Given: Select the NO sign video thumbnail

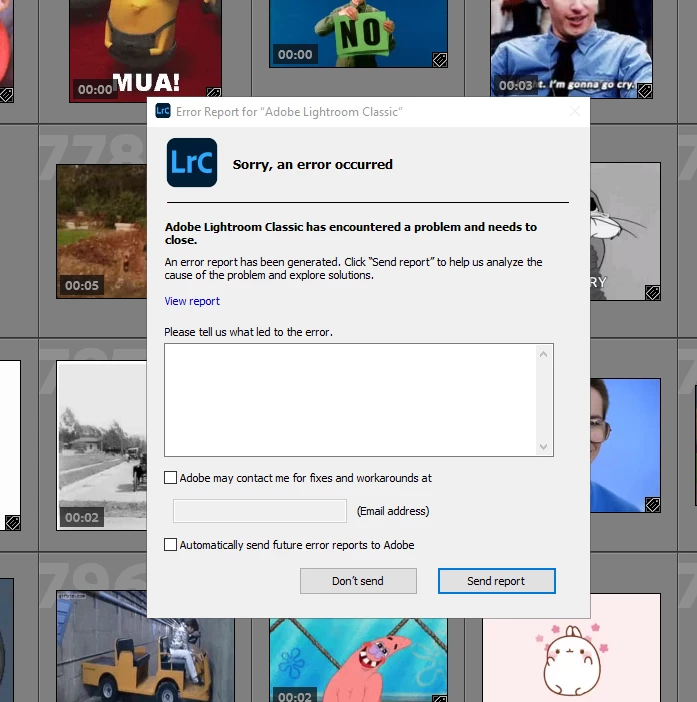Looking at the screenshot, I should (358, 34).
